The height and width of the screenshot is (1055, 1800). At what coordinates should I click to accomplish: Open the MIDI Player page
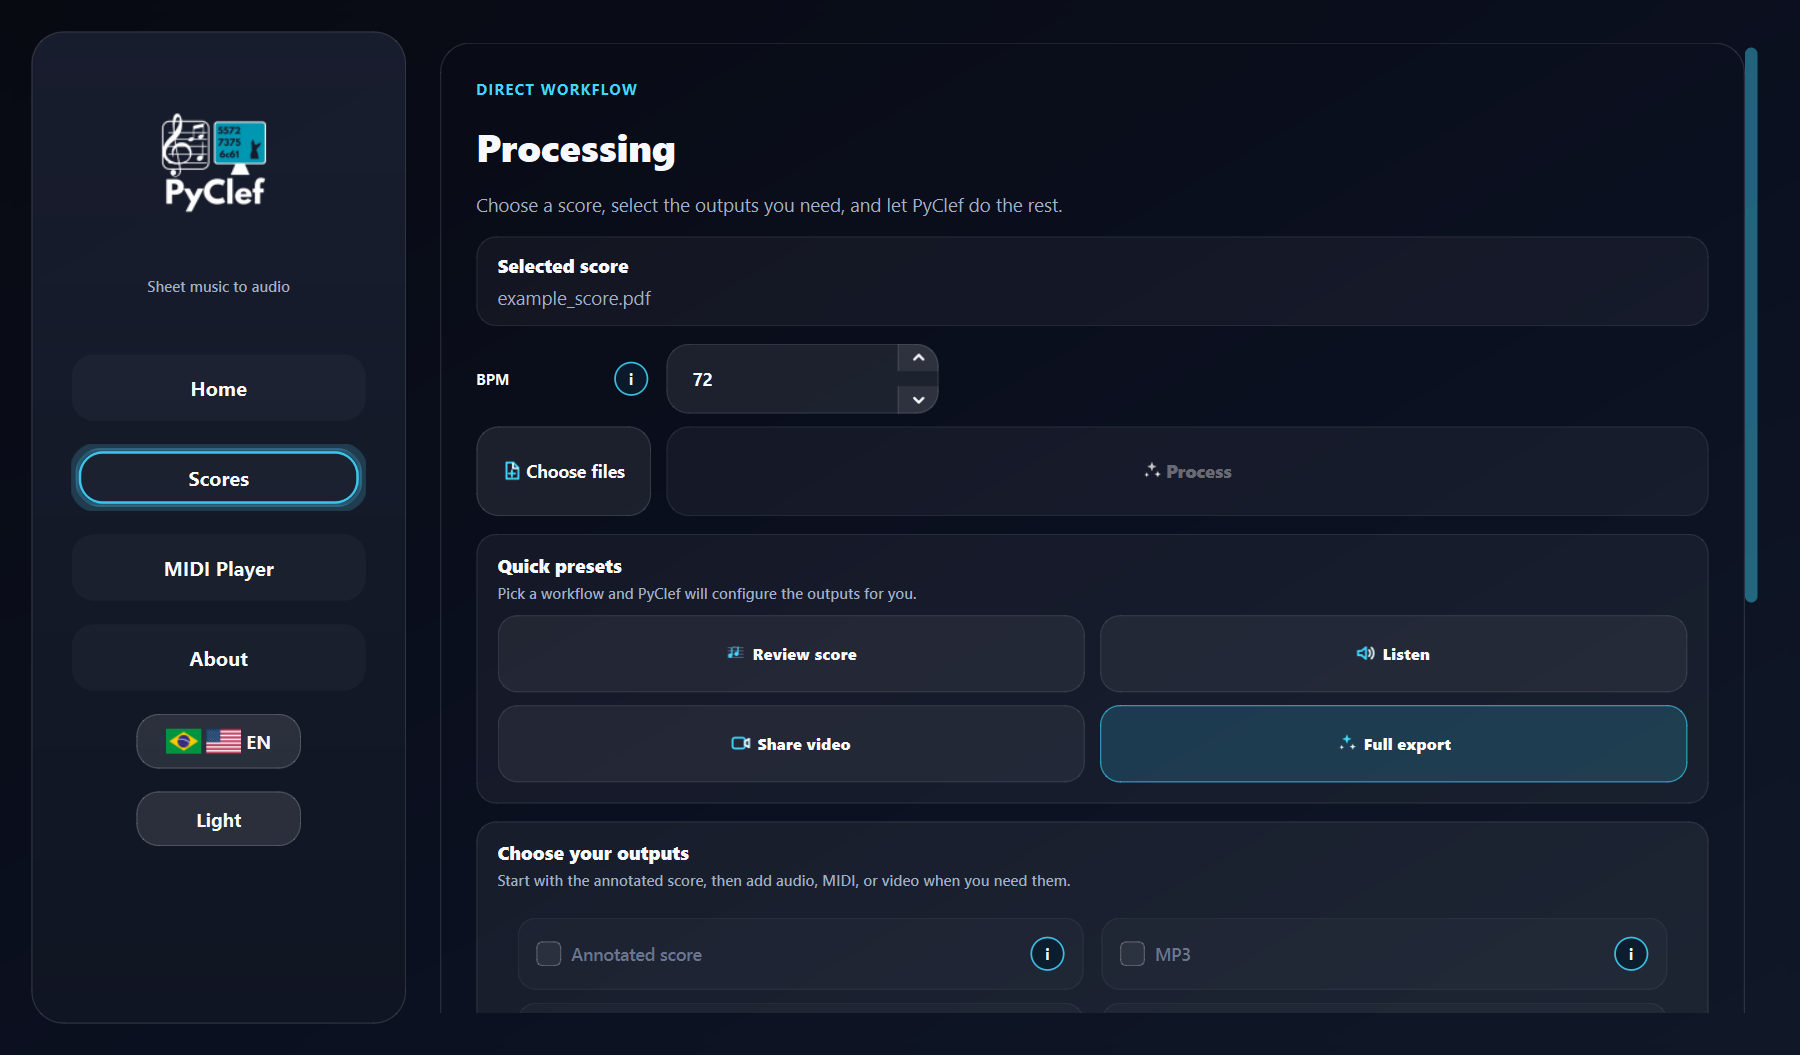click(218, 569)
